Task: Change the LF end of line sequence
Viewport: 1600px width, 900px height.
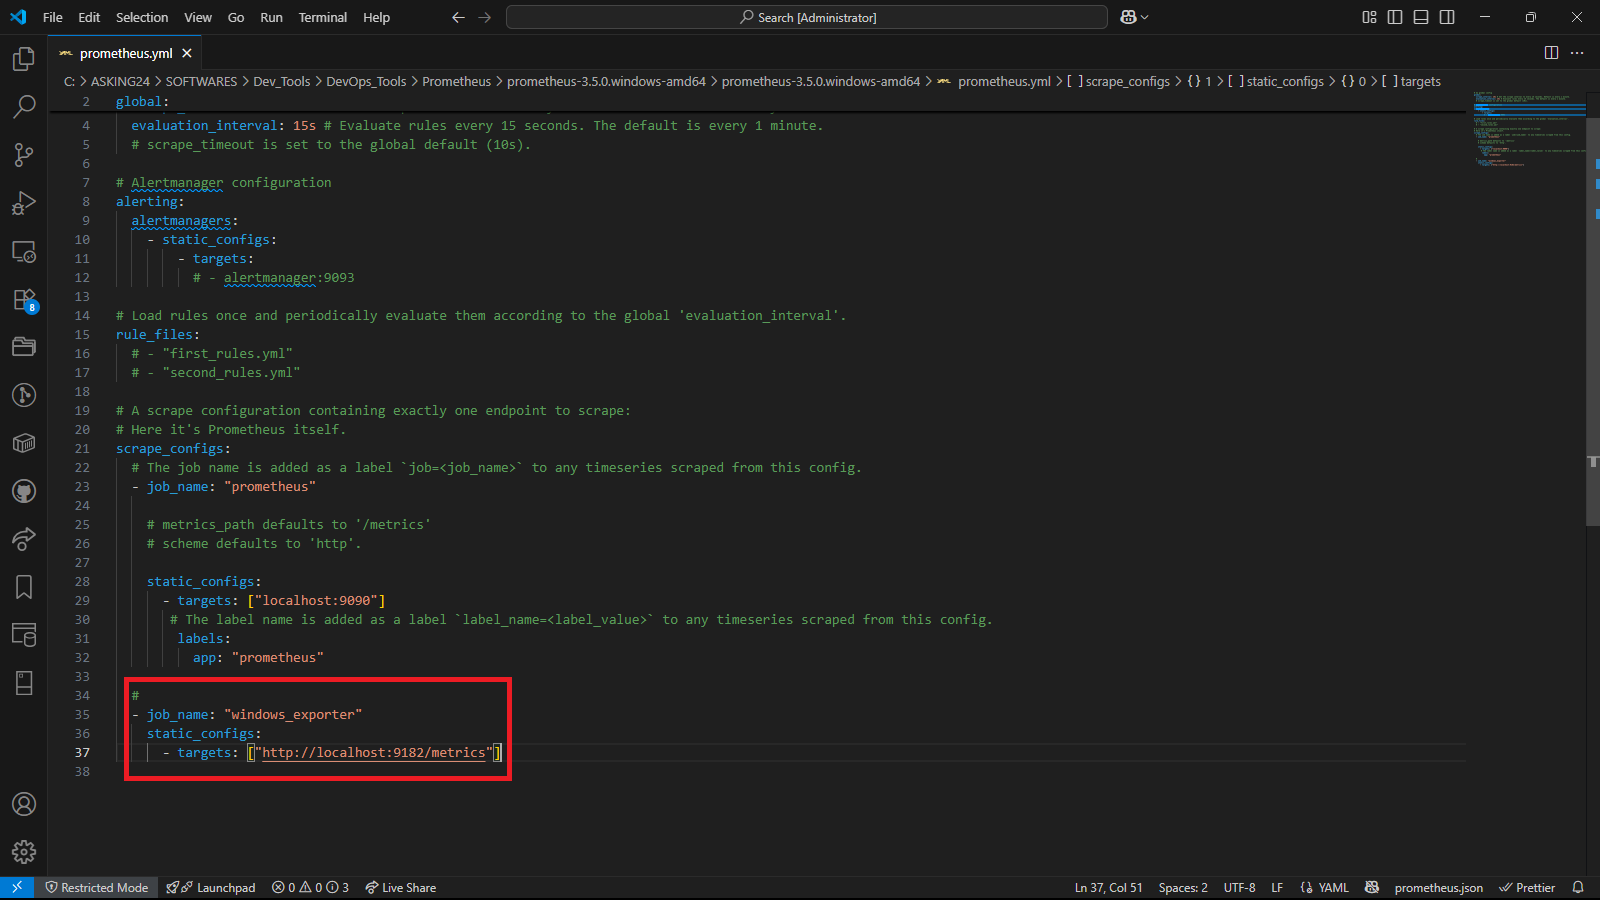Action: [1277, 887]
